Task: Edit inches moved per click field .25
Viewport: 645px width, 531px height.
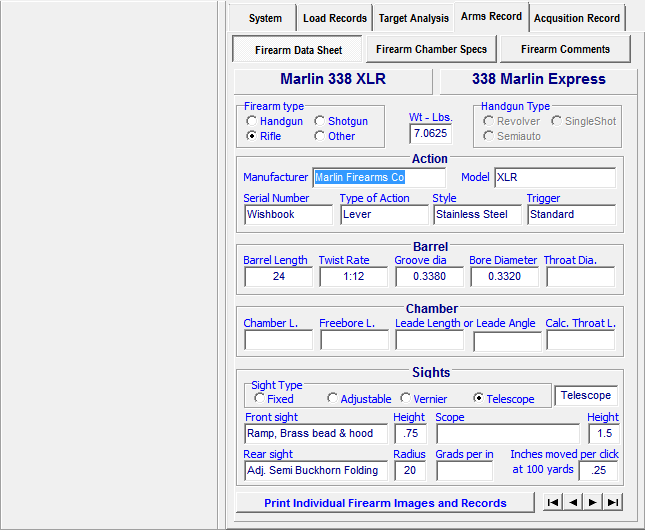Action: (599, 471)
